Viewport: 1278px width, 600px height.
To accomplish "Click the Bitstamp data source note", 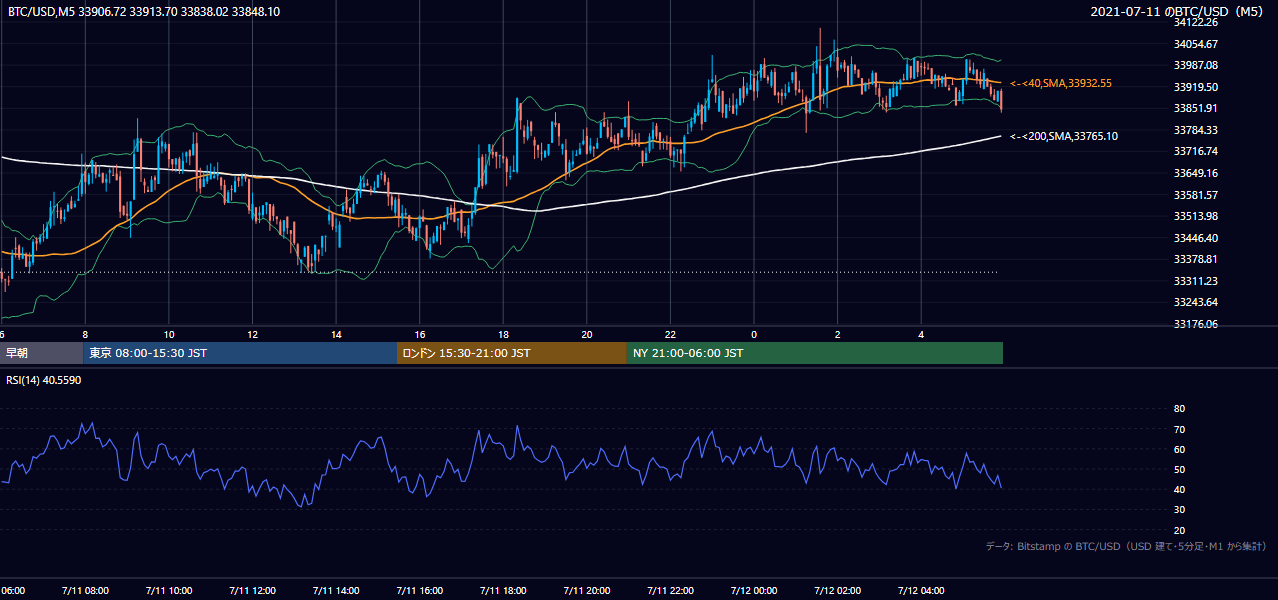I will tap(1126, 546).
